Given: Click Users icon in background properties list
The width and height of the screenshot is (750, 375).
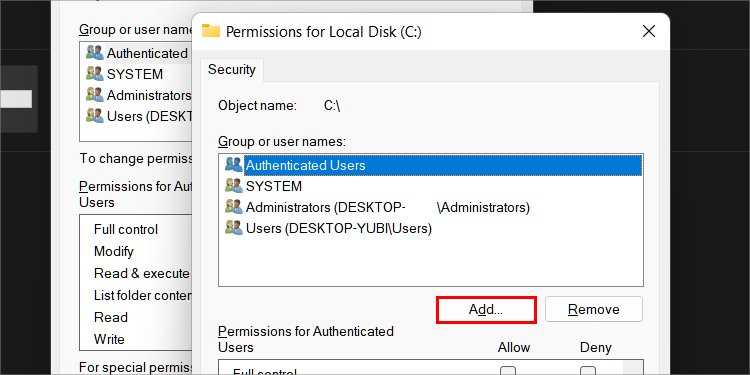Looking at the screenshot, I should point(94,116).
